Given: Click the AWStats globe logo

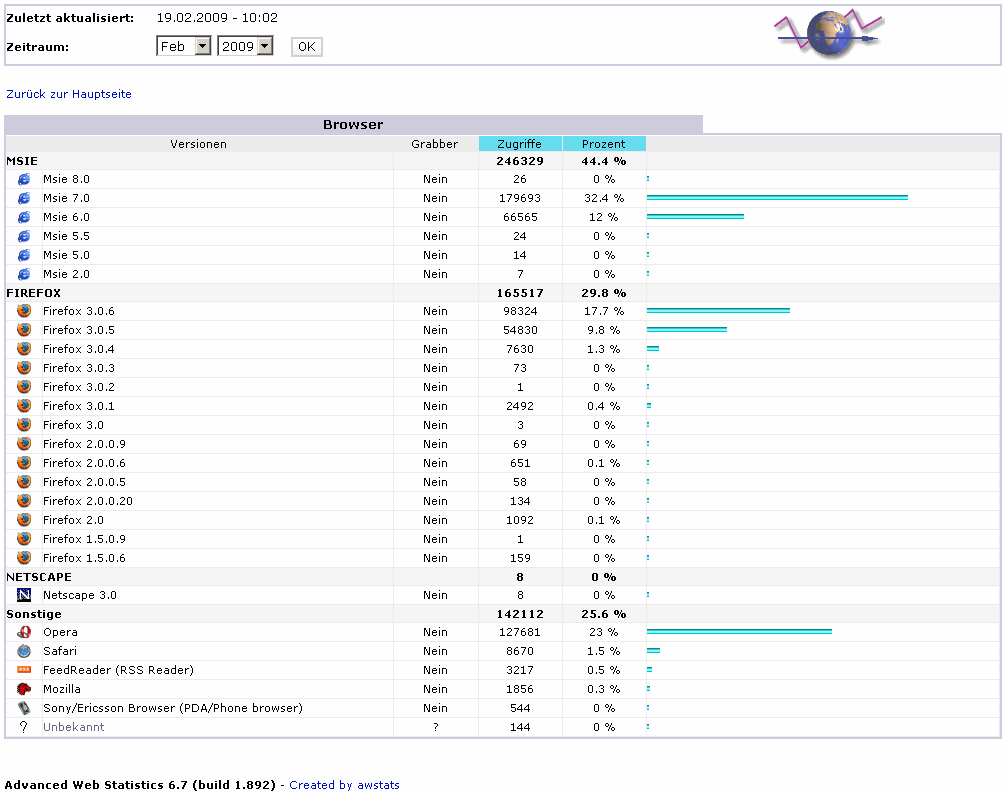Looking at the screenshot, I should [x=828, y=35].
